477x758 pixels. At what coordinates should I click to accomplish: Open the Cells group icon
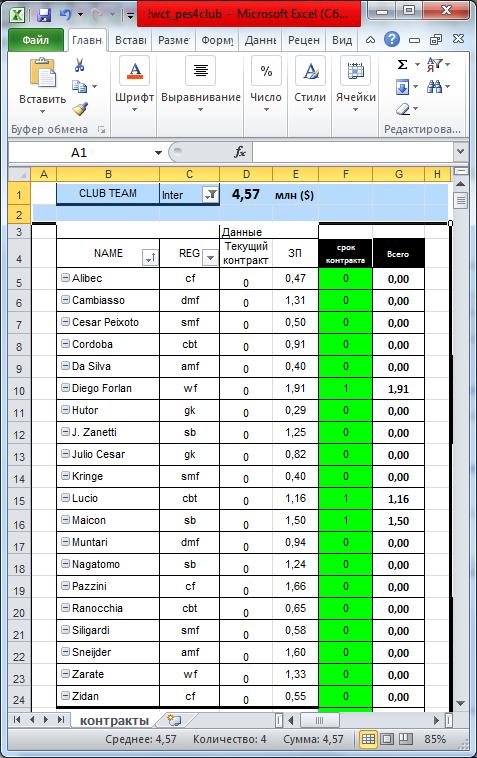356,71
